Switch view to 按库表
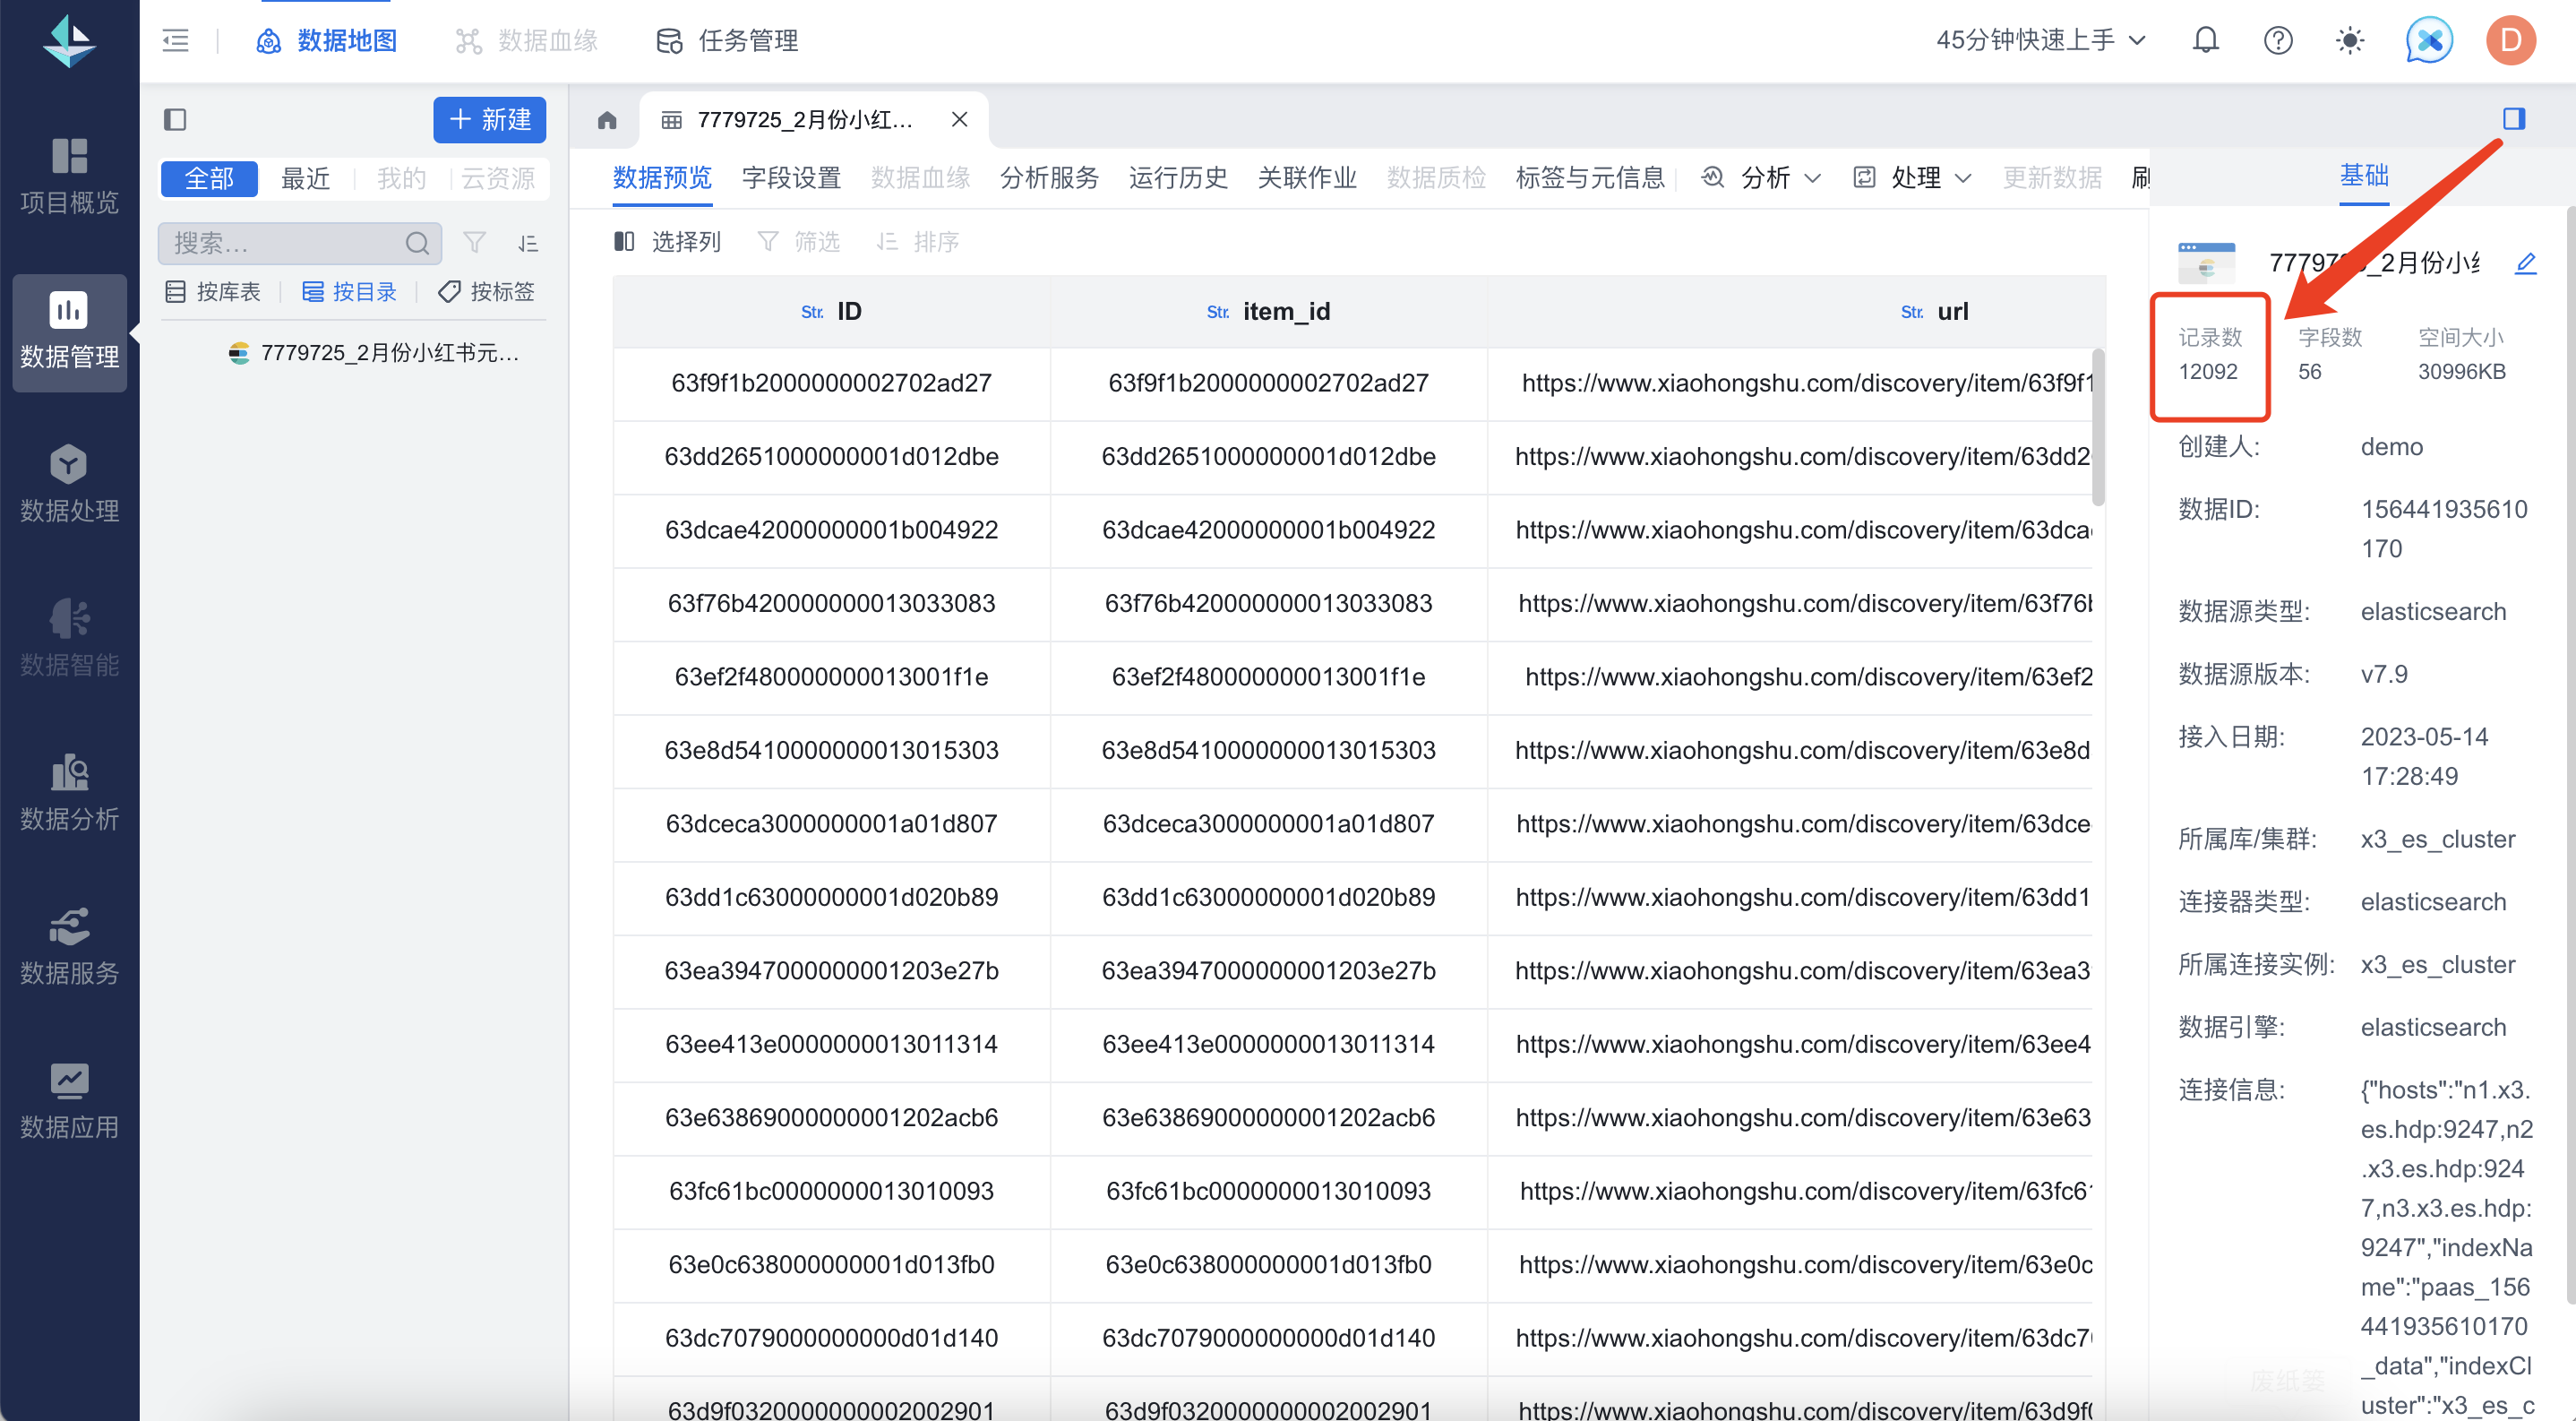 [212, 292]
